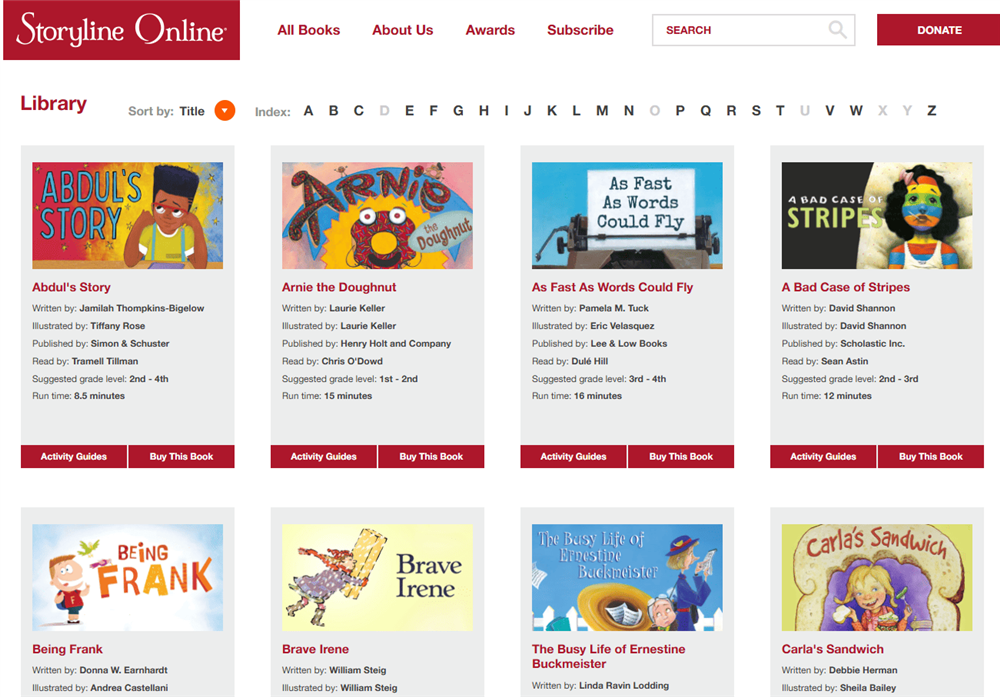Jump to index letter V
This screenshot has height=697, width=1000.
(830, 111)
